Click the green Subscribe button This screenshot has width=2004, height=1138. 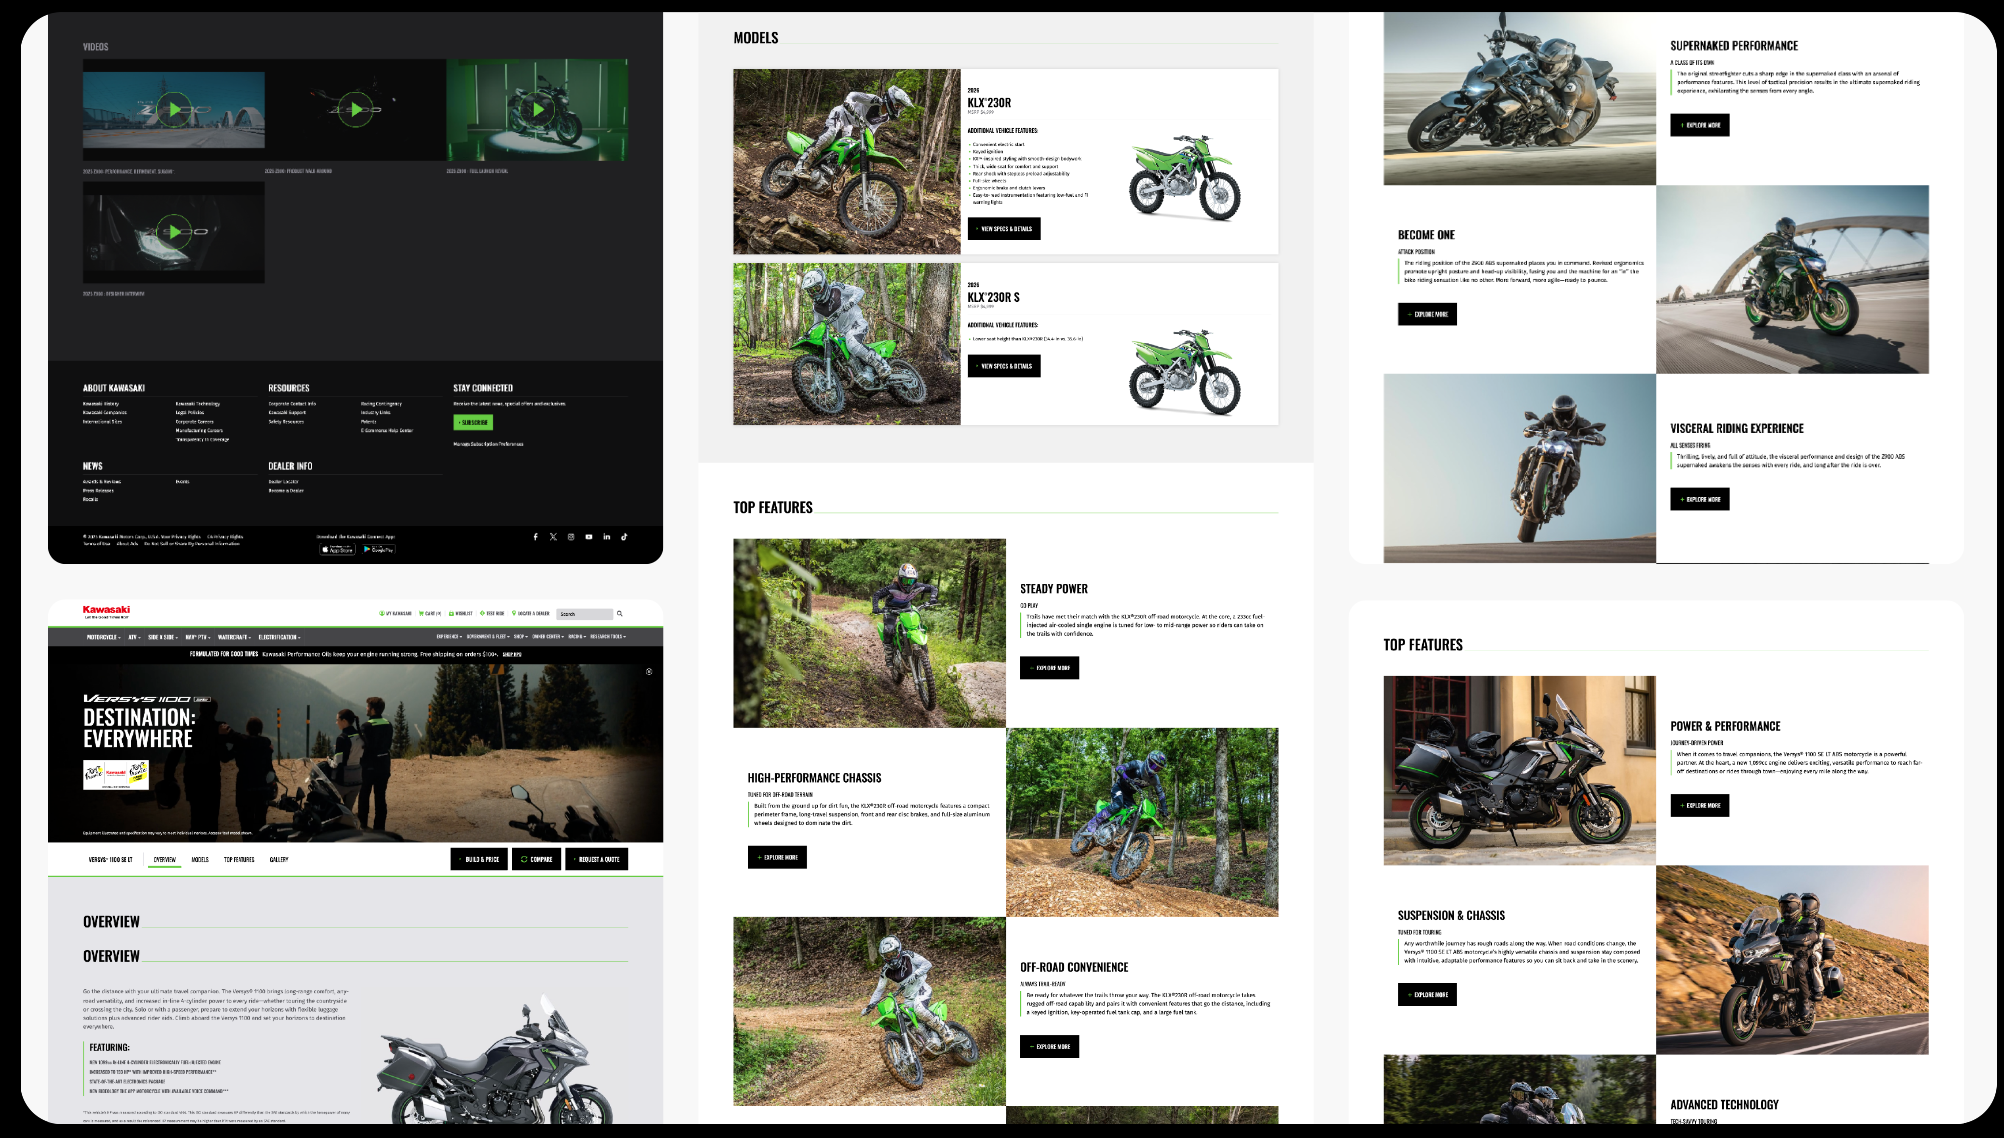pos(473,422)
